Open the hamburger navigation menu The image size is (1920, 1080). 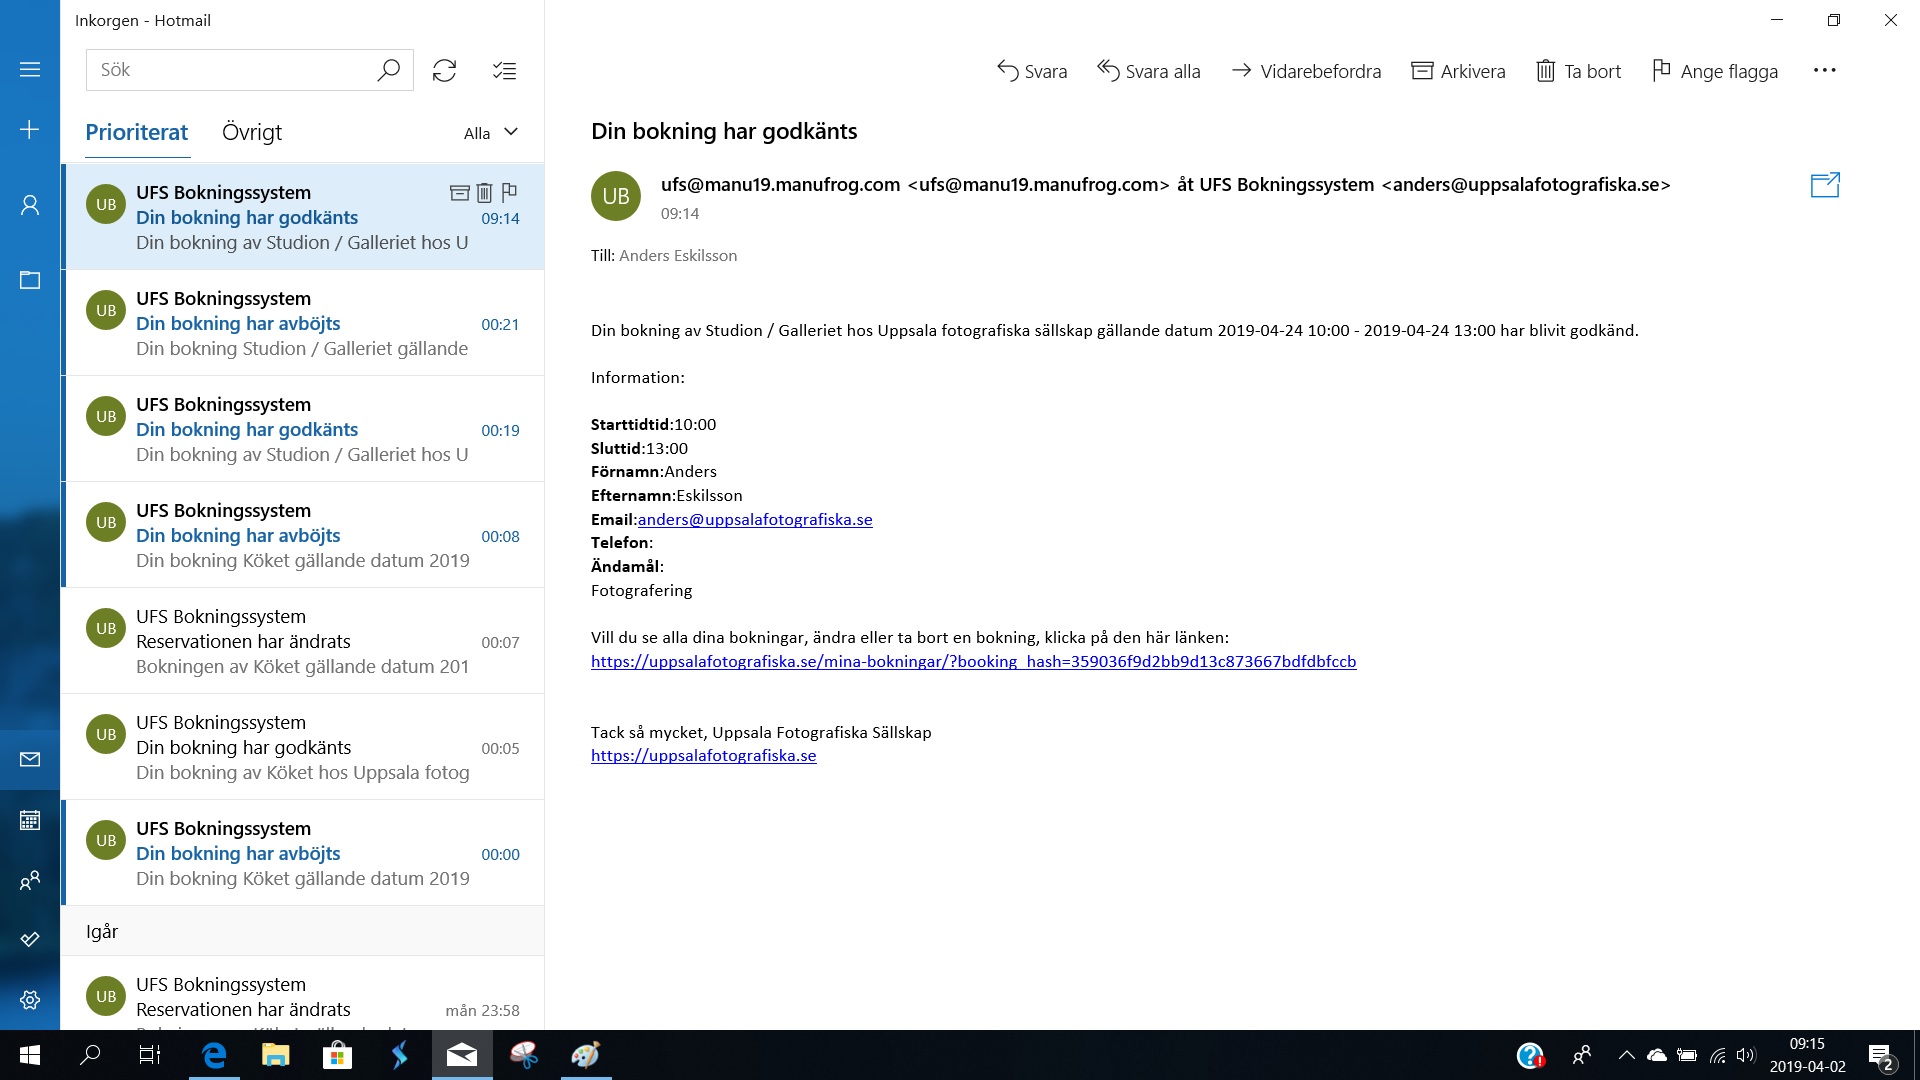pyautogui.click(x=30, y=70)
